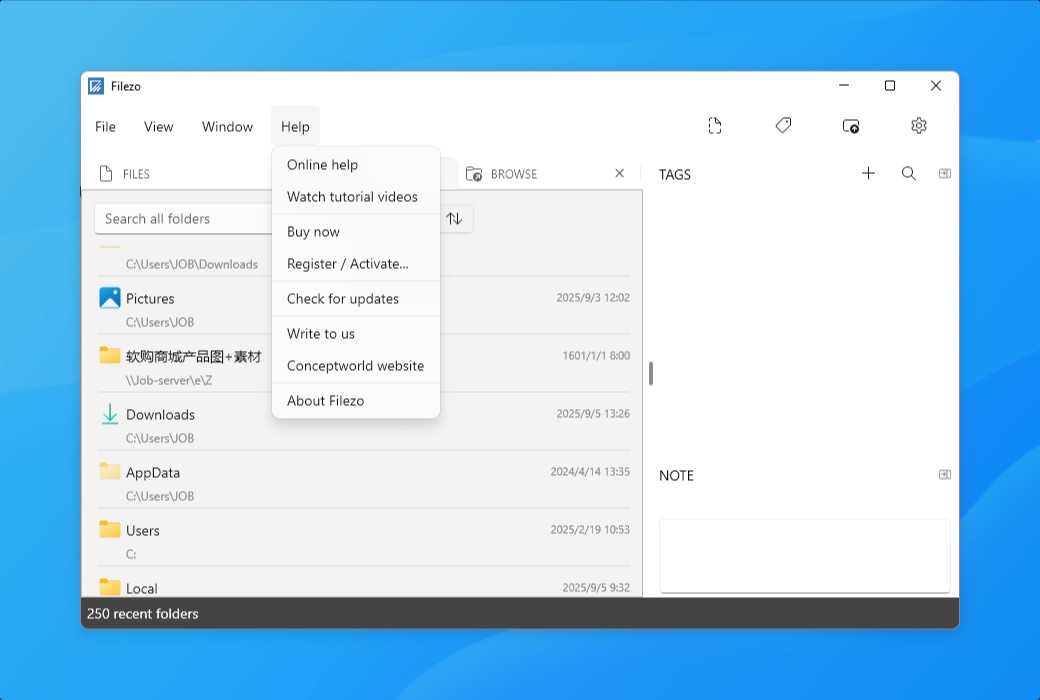This screenshot has width=1040, height=700.
Task: Search tags with magnifier icon
Action: tap(909, 173)
